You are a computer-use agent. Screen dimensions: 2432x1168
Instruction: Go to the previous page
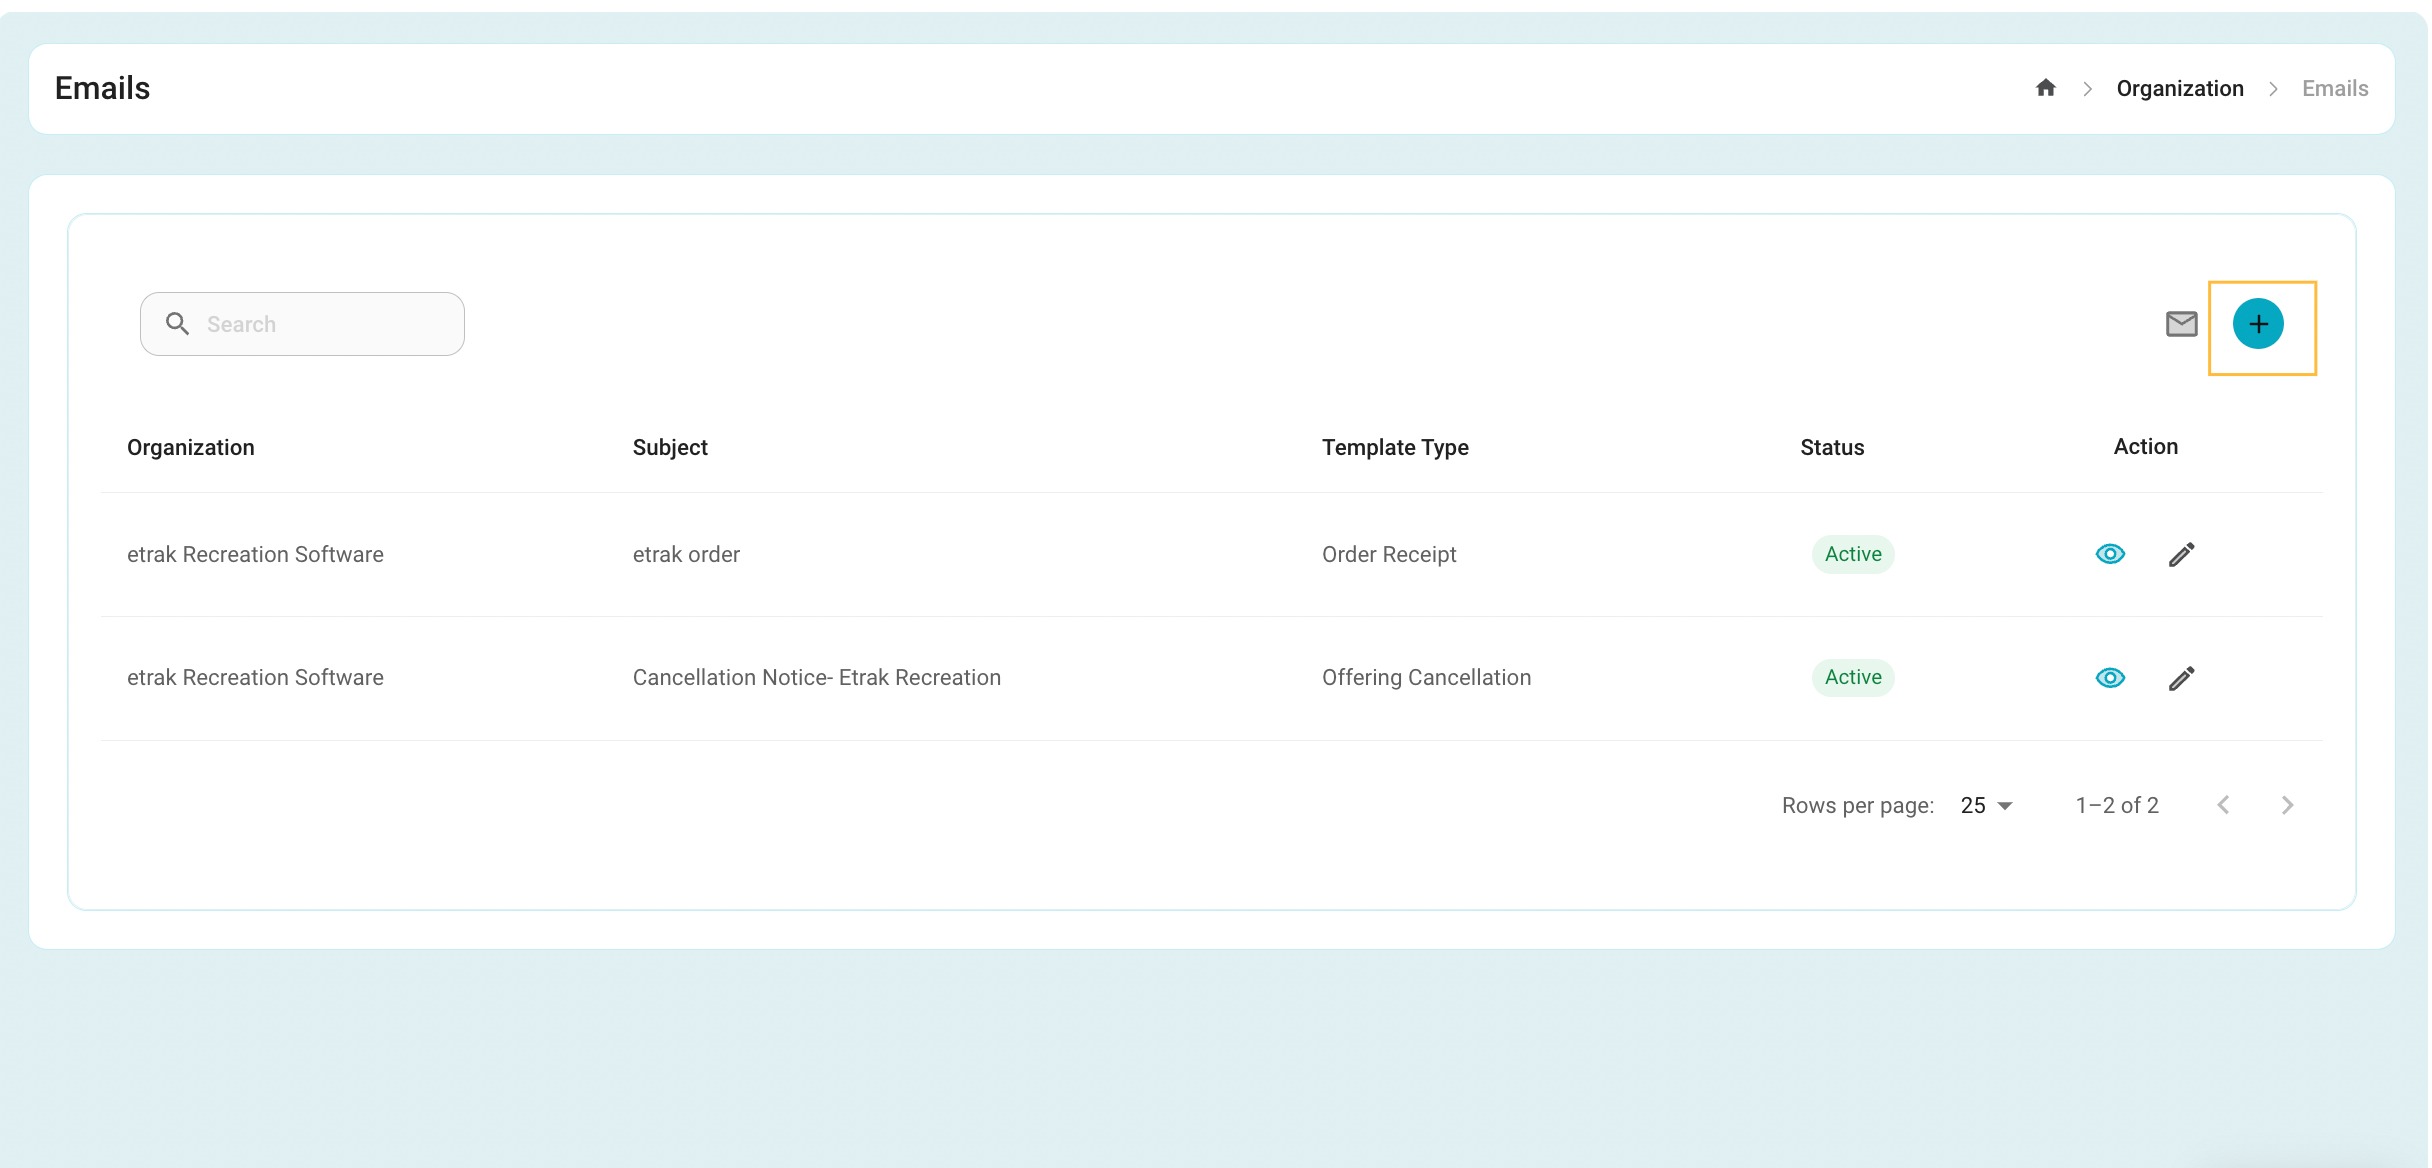[2223, 805]
